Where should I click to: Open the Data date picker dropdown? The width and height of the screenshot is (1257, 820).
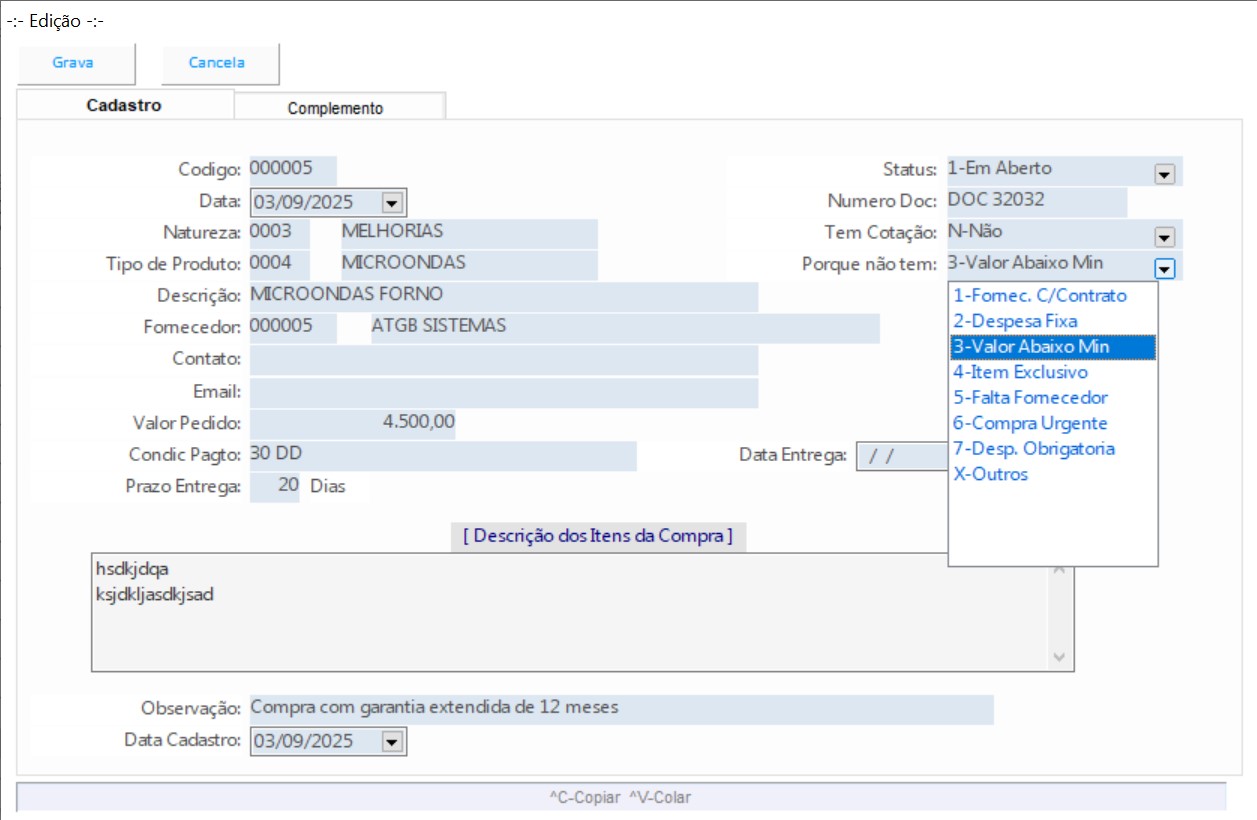click(x=392, y=203)
